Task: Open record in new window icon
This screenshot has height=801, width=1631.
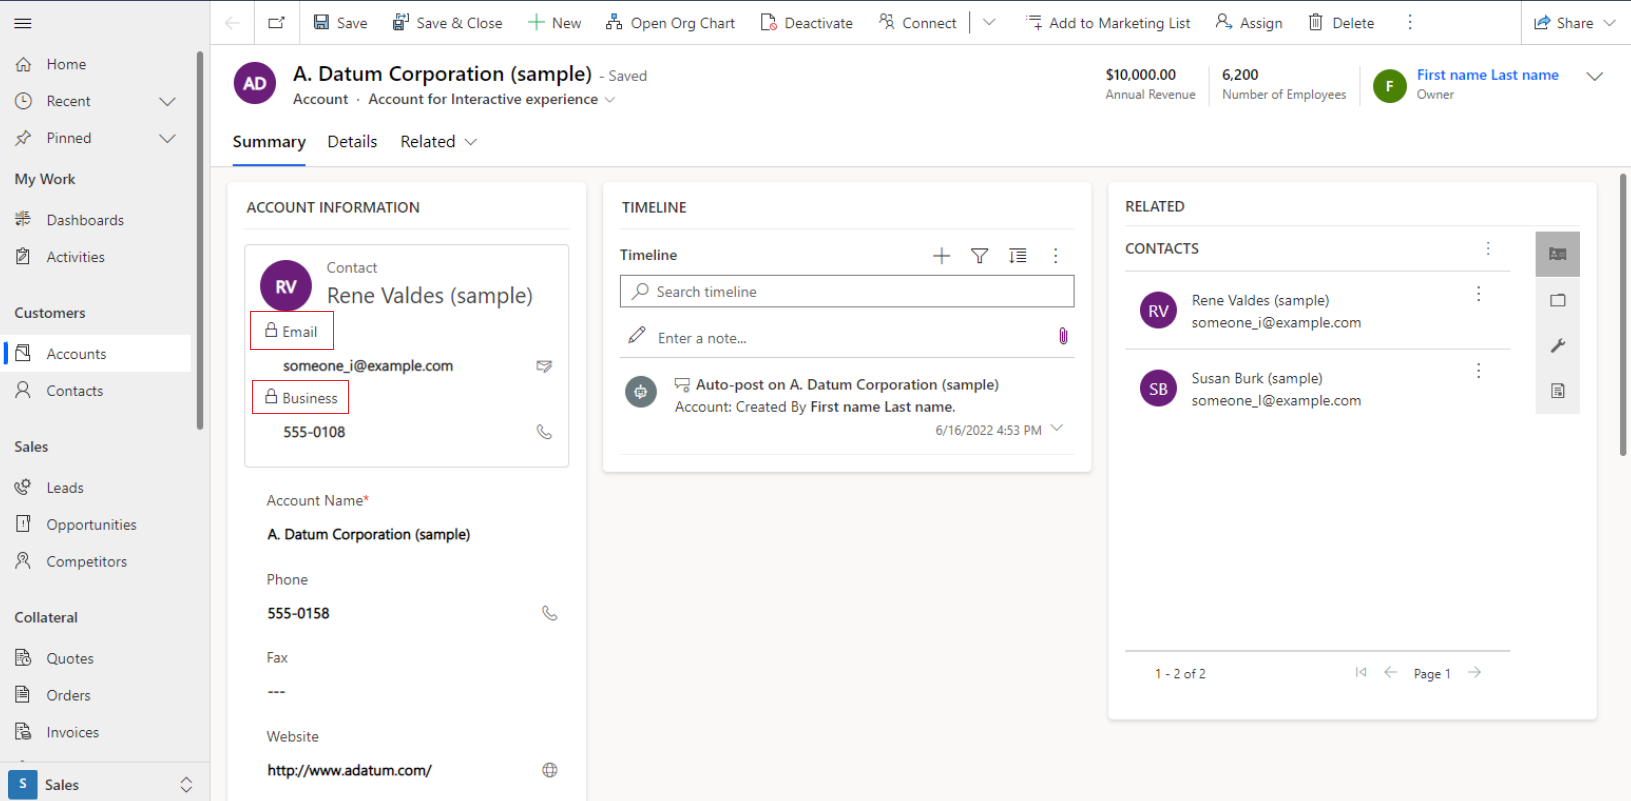Action: click(x=276, y=23)
